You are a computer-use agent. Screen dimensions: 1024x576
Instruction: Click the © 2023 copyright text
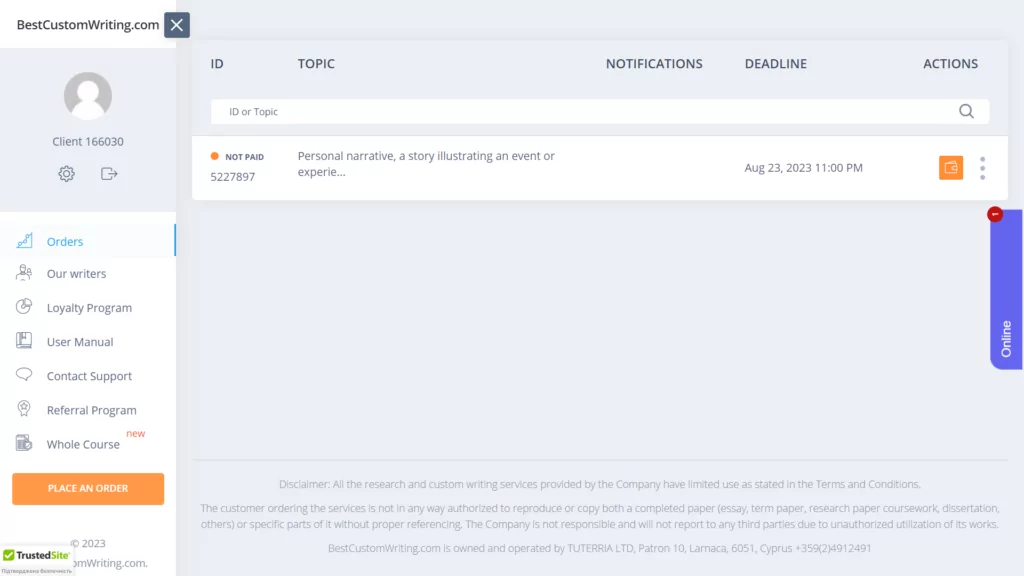[x=88, y=543]
